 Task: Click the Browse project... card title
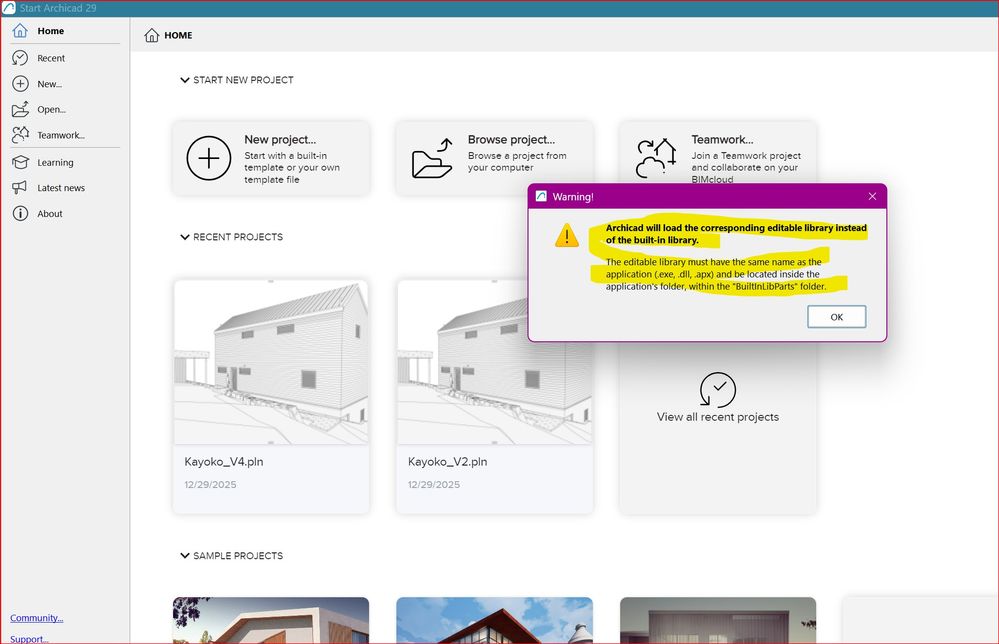[x=511, y=140]
